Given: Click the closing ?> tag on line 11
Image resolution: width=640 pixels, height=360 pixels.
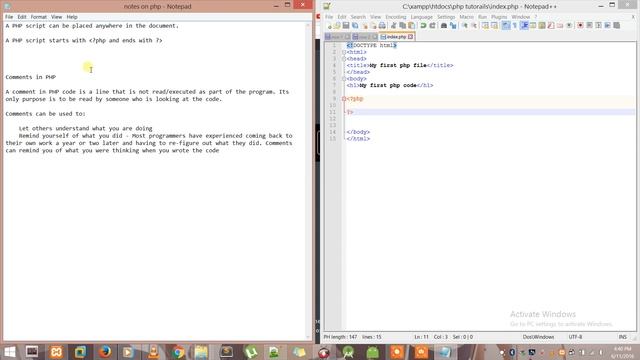Looking at the screenshot, I should (350, 112).
